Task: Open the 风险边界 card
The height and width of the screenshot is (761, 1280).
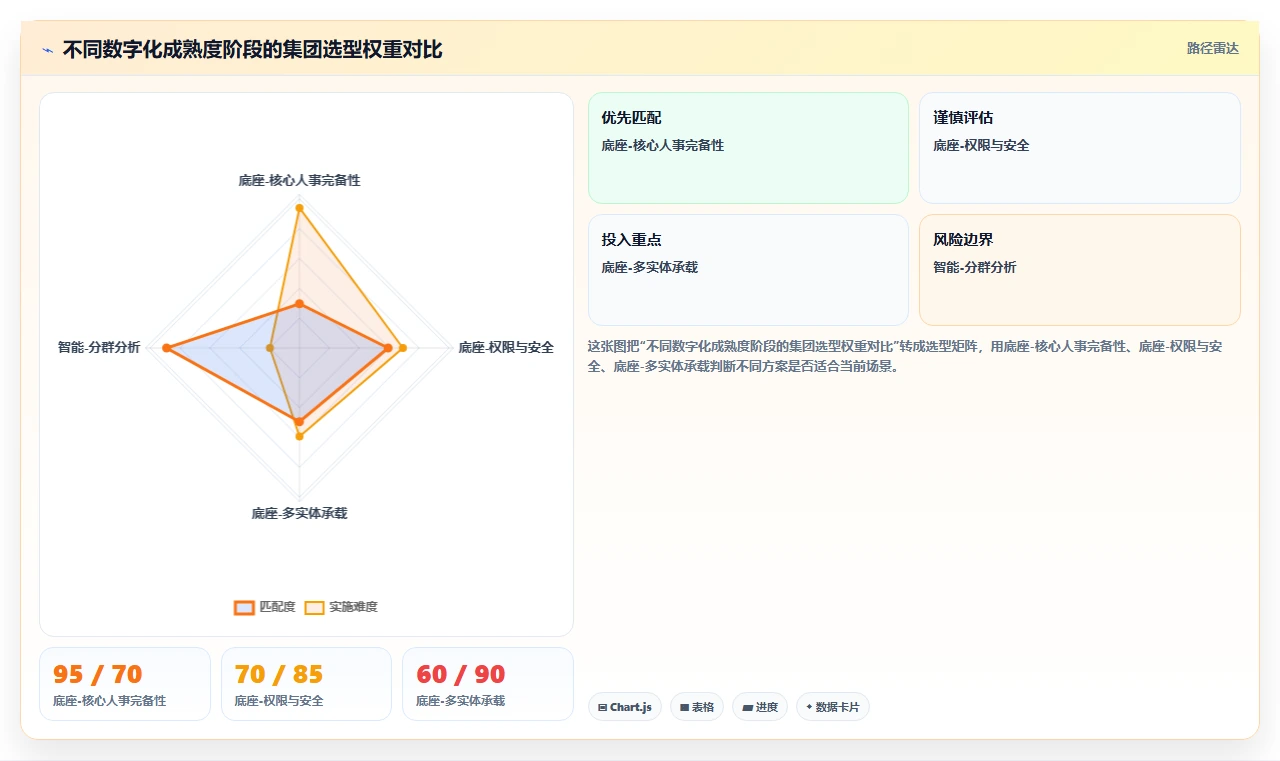Action: (1080, 270)
